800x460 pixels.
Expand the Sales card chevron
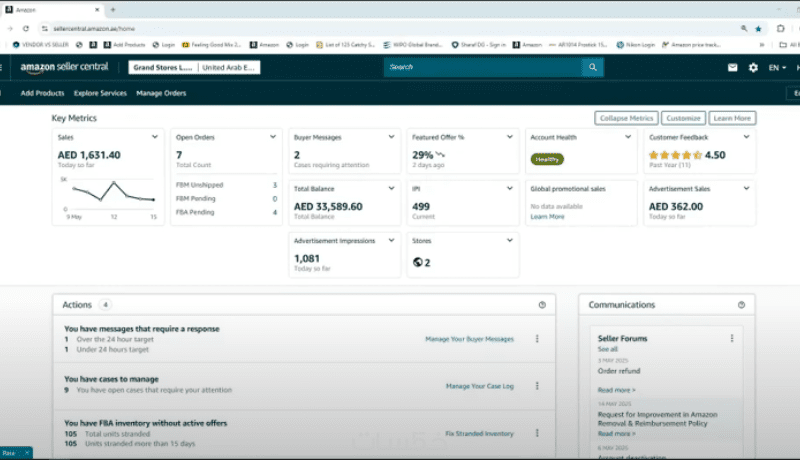coord(155,137)
